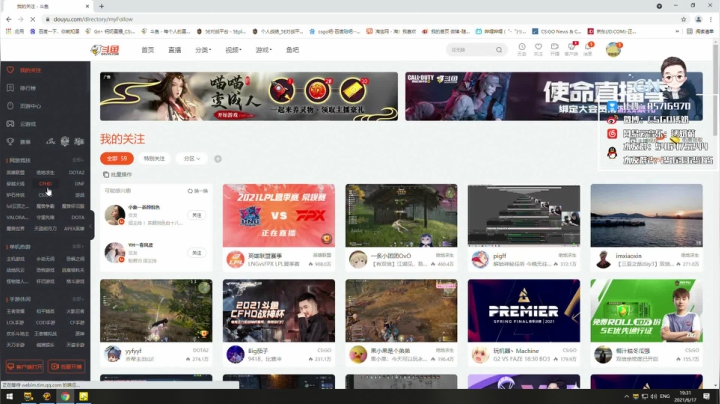Viewport: 720px width, 404px height.
Task: Open the yellow sticky note taskbar app
Action: tap(84, 396)
